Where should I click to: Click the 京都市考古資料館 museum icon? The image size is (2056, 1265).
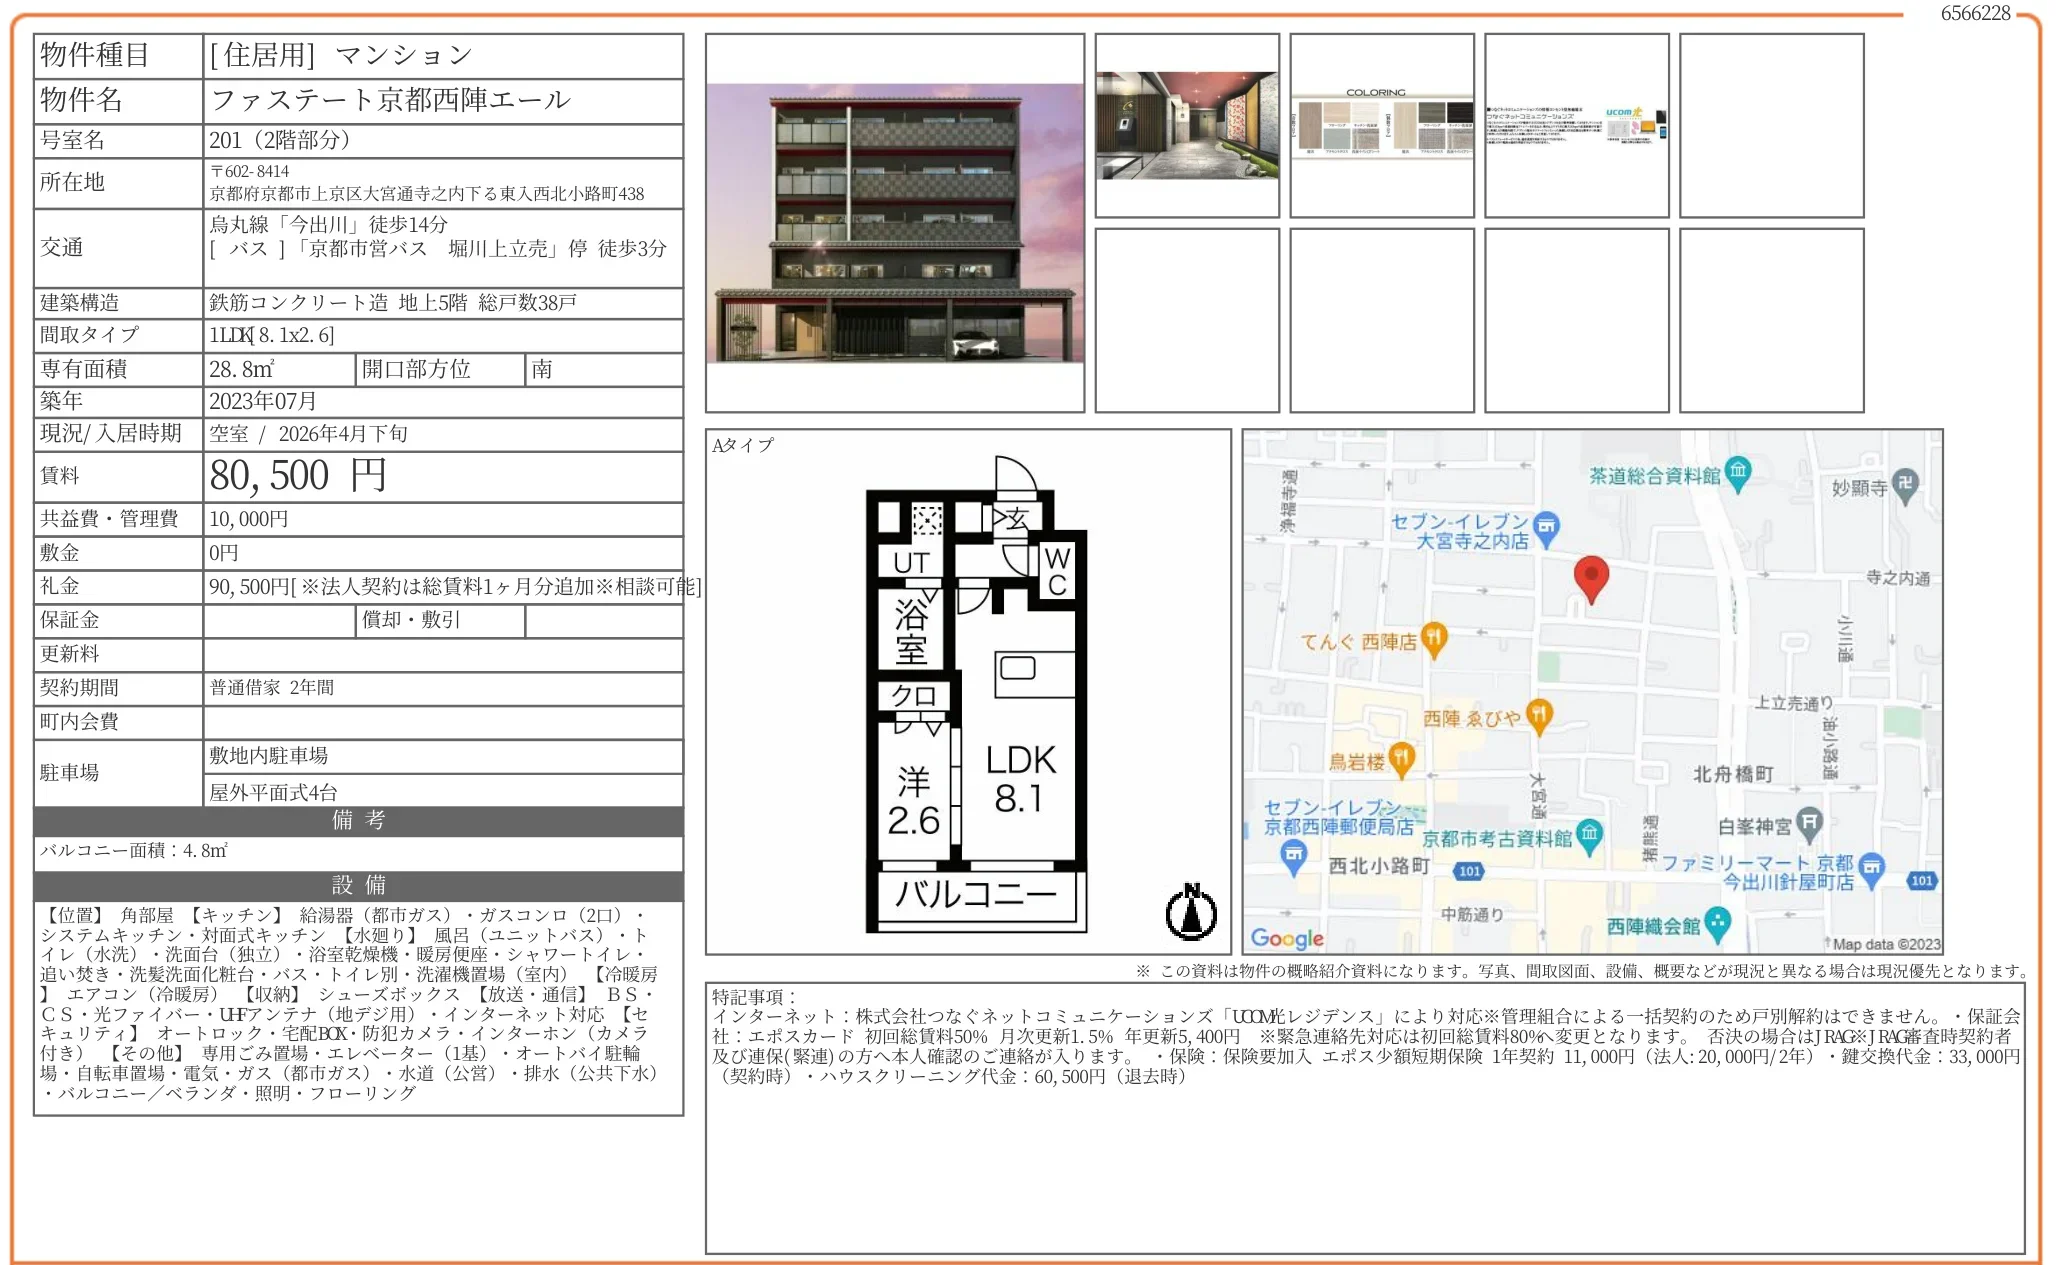pos(1590,834)
